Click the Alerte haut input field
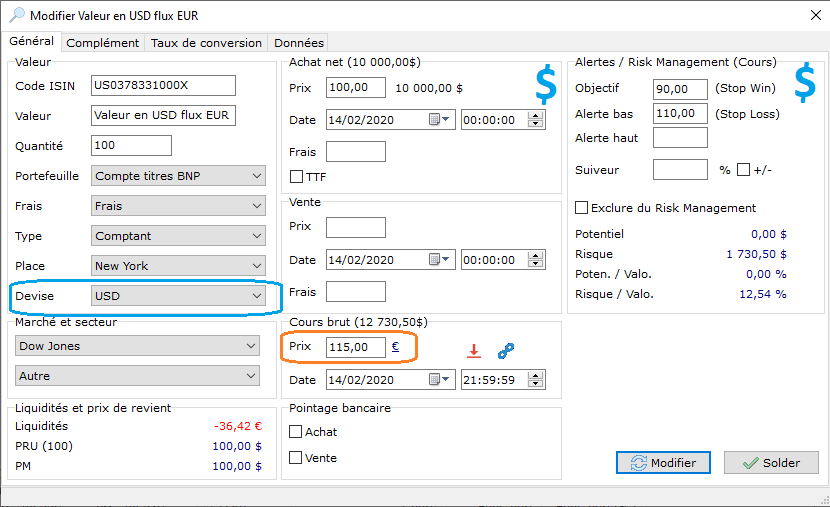 click(680, 138)
